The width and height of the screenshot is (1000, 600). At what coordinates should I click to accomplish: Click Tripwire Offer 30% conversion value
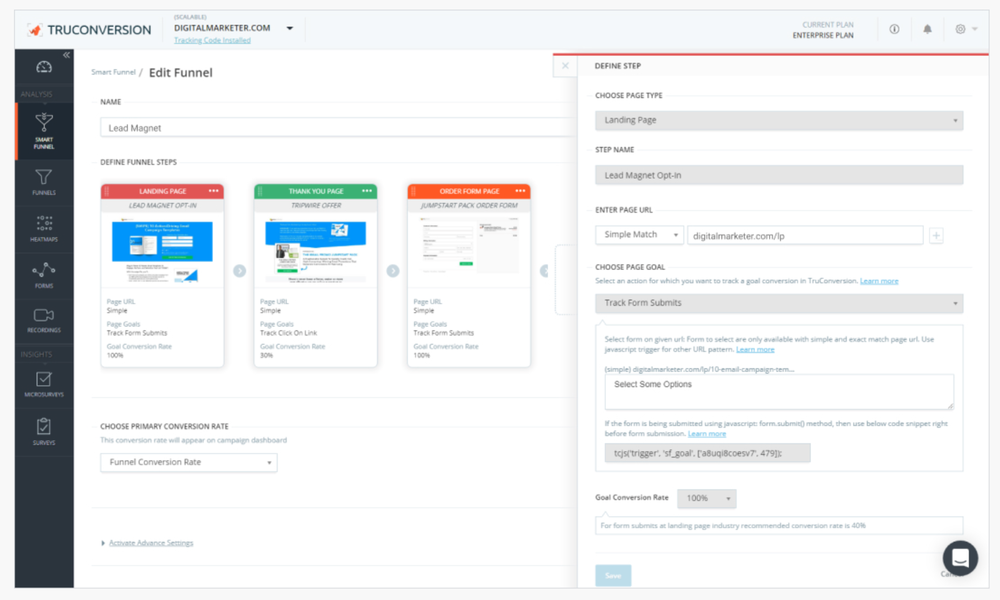[x=267, y=356]
